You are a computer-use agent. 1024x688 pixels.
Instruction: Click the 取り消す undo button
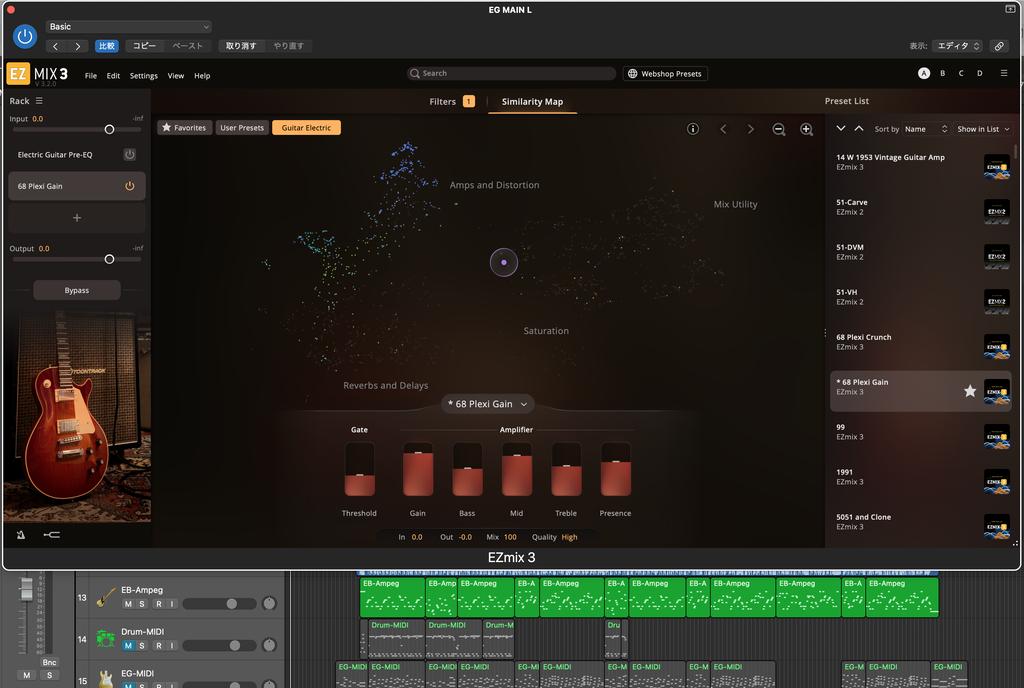click(240, 46)
